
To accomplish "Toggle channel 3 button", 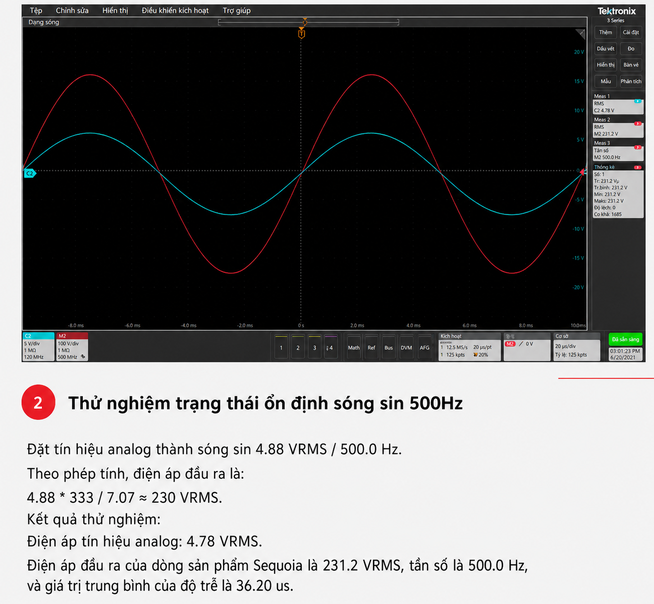I will [x=314, y=347].
